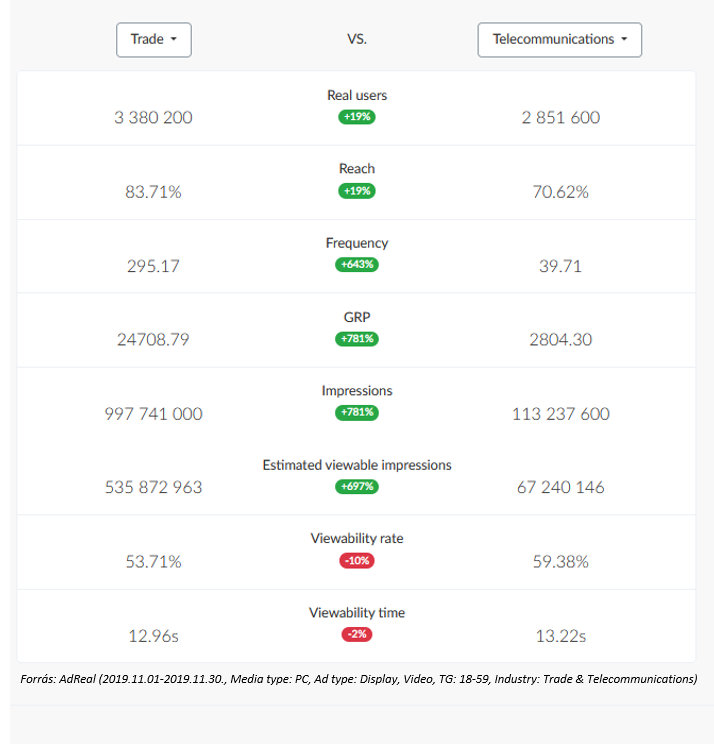
Task: Click the +19% badge under Reach
Action: pos(357,191)
